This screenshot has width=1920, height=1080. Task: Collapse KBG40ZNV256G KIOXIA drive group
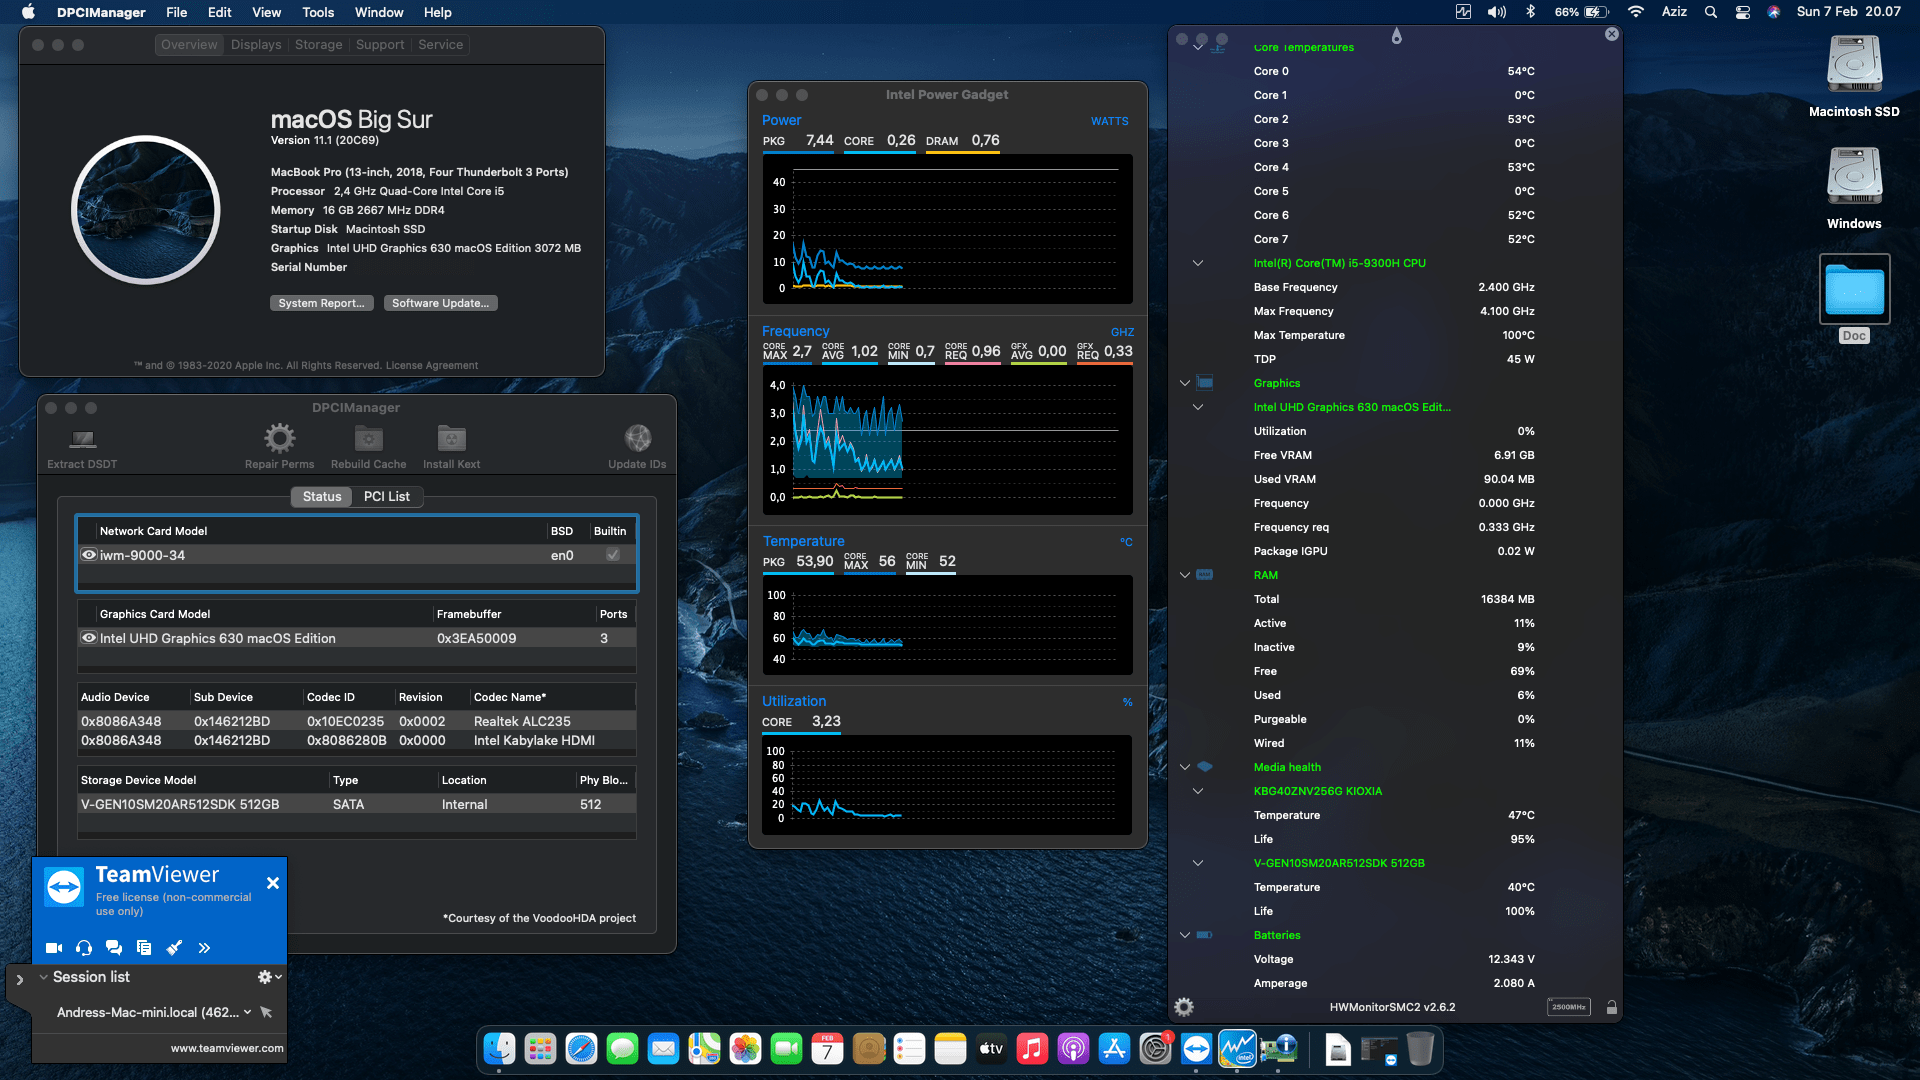[x=1198, y=791]
